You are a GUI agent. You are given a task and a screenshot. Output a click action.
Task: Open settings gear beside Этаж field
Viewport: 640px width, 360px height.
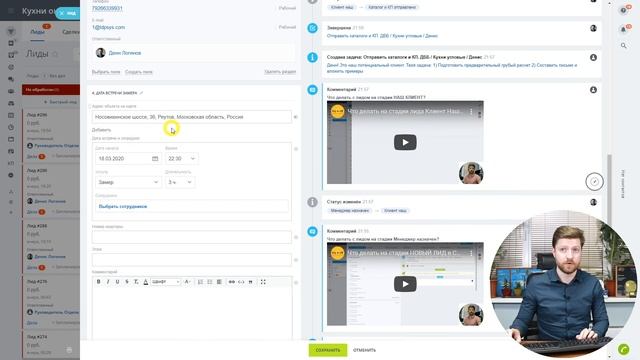[x=296, y=260]
